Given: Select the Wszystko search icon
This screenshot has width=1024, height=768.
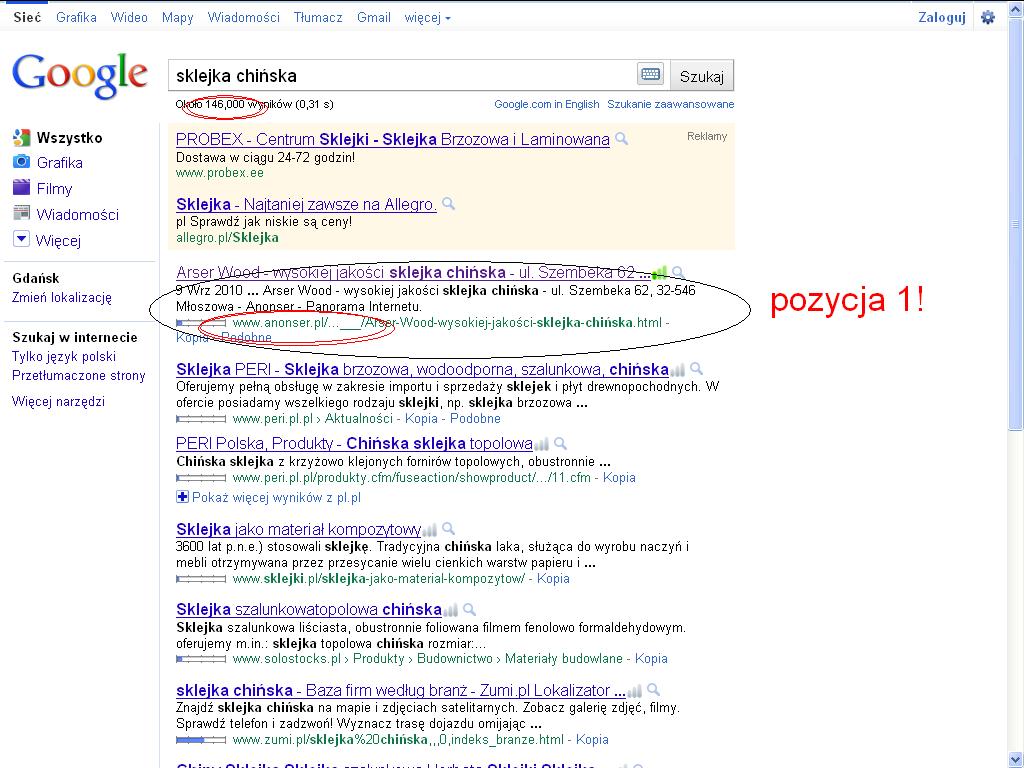Looking at the screenshot, I should (22, 138).
